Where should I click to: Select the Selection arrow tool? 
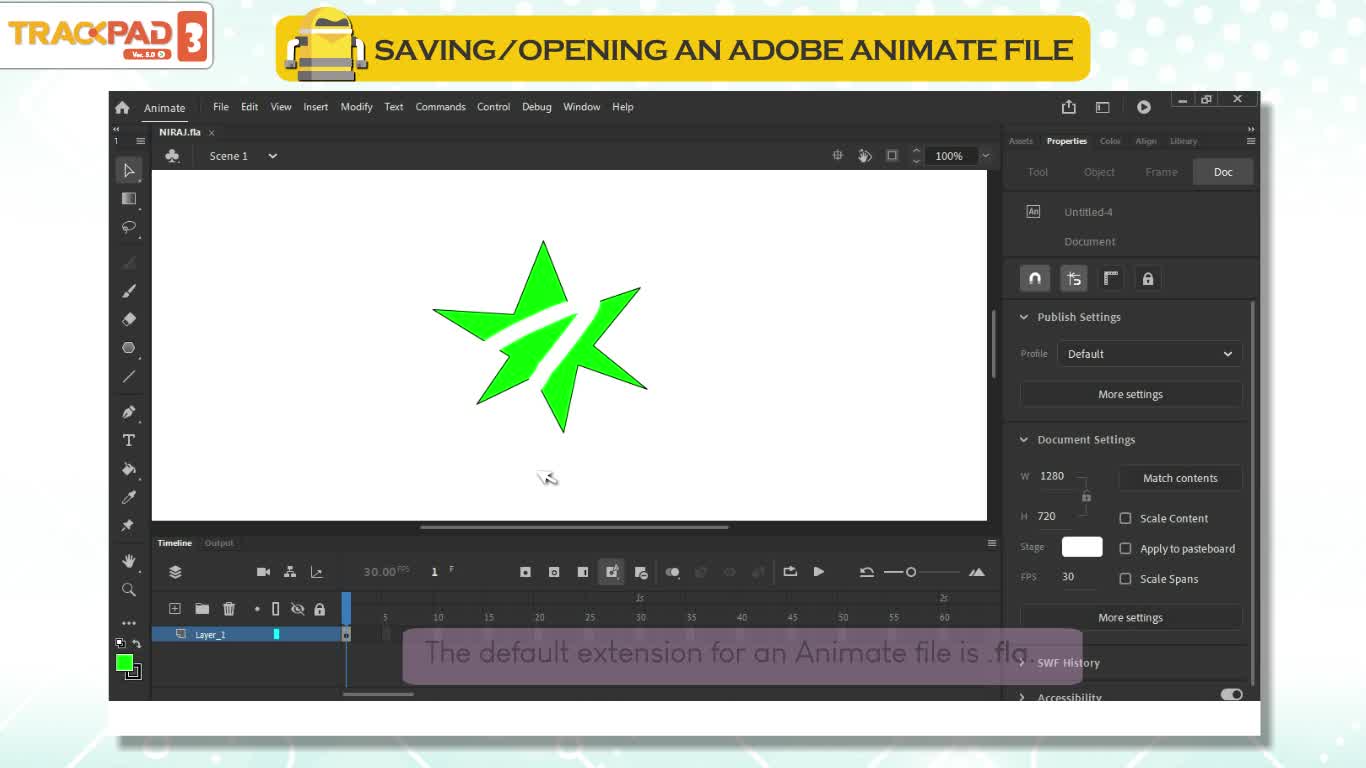coord(128,171)
